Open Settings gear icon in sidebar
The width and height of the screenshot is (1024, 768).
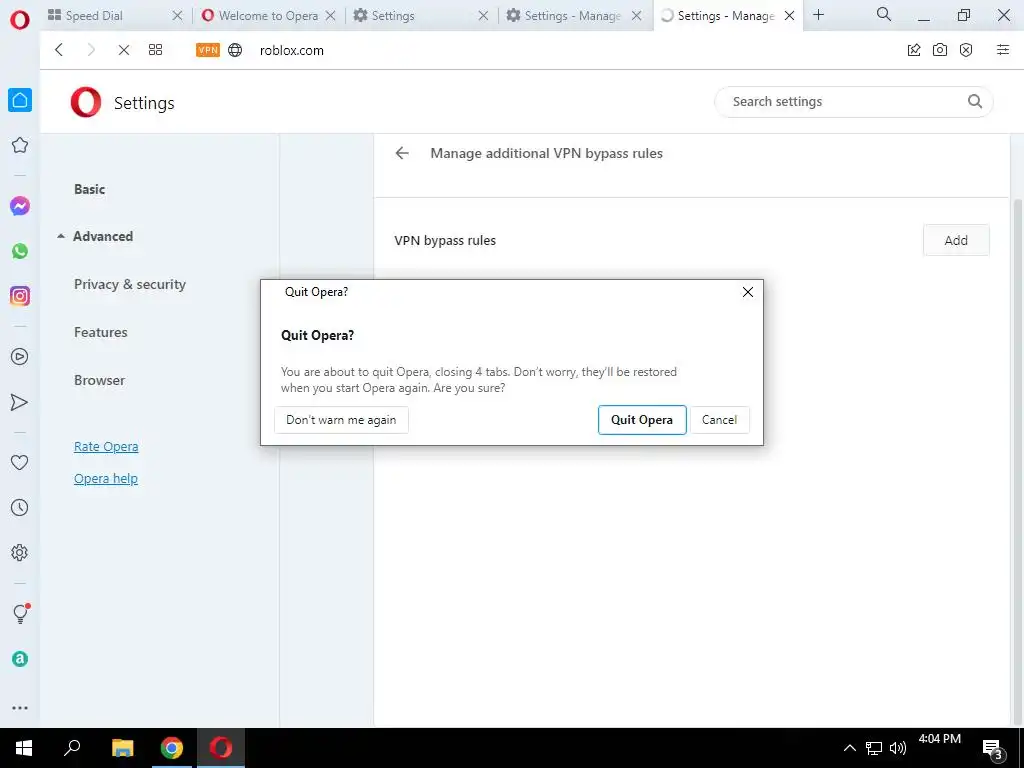20,552
